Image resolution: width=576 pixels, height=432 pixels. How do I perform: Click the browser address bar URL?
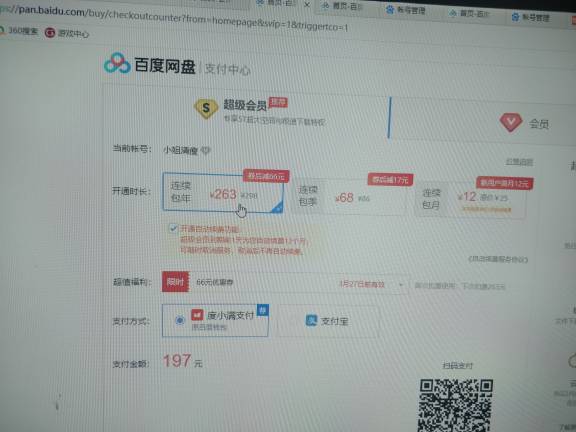(x=174, y=19)
